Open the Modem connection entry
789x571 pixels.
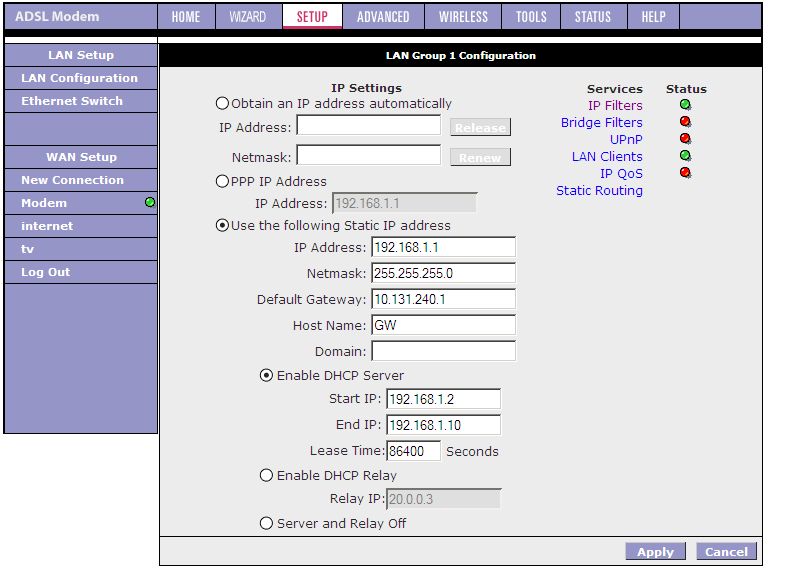point(81,203)
